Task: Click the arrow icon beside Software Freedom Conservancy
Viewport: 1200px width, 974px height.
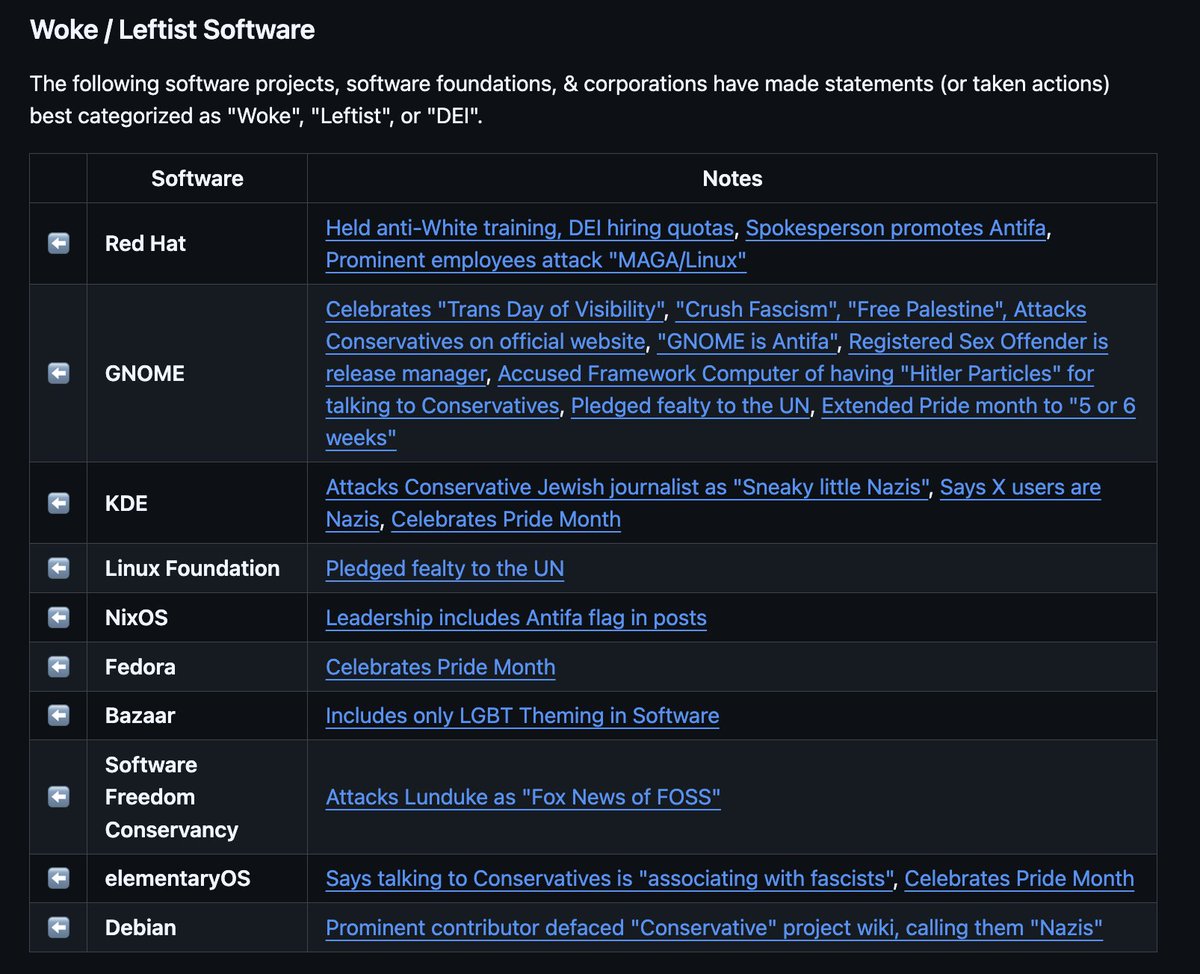Action: [x=58, y=797]
